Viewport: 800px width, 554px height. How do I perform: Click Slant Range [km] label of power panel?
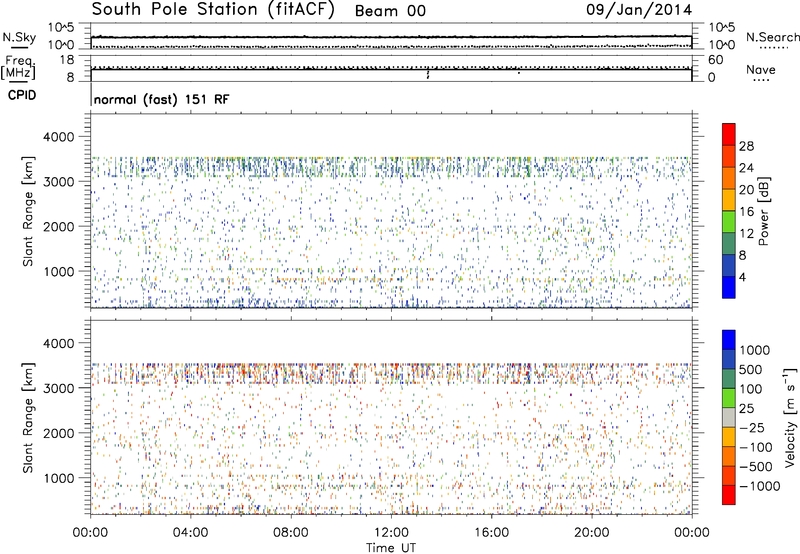click(28, 212)
